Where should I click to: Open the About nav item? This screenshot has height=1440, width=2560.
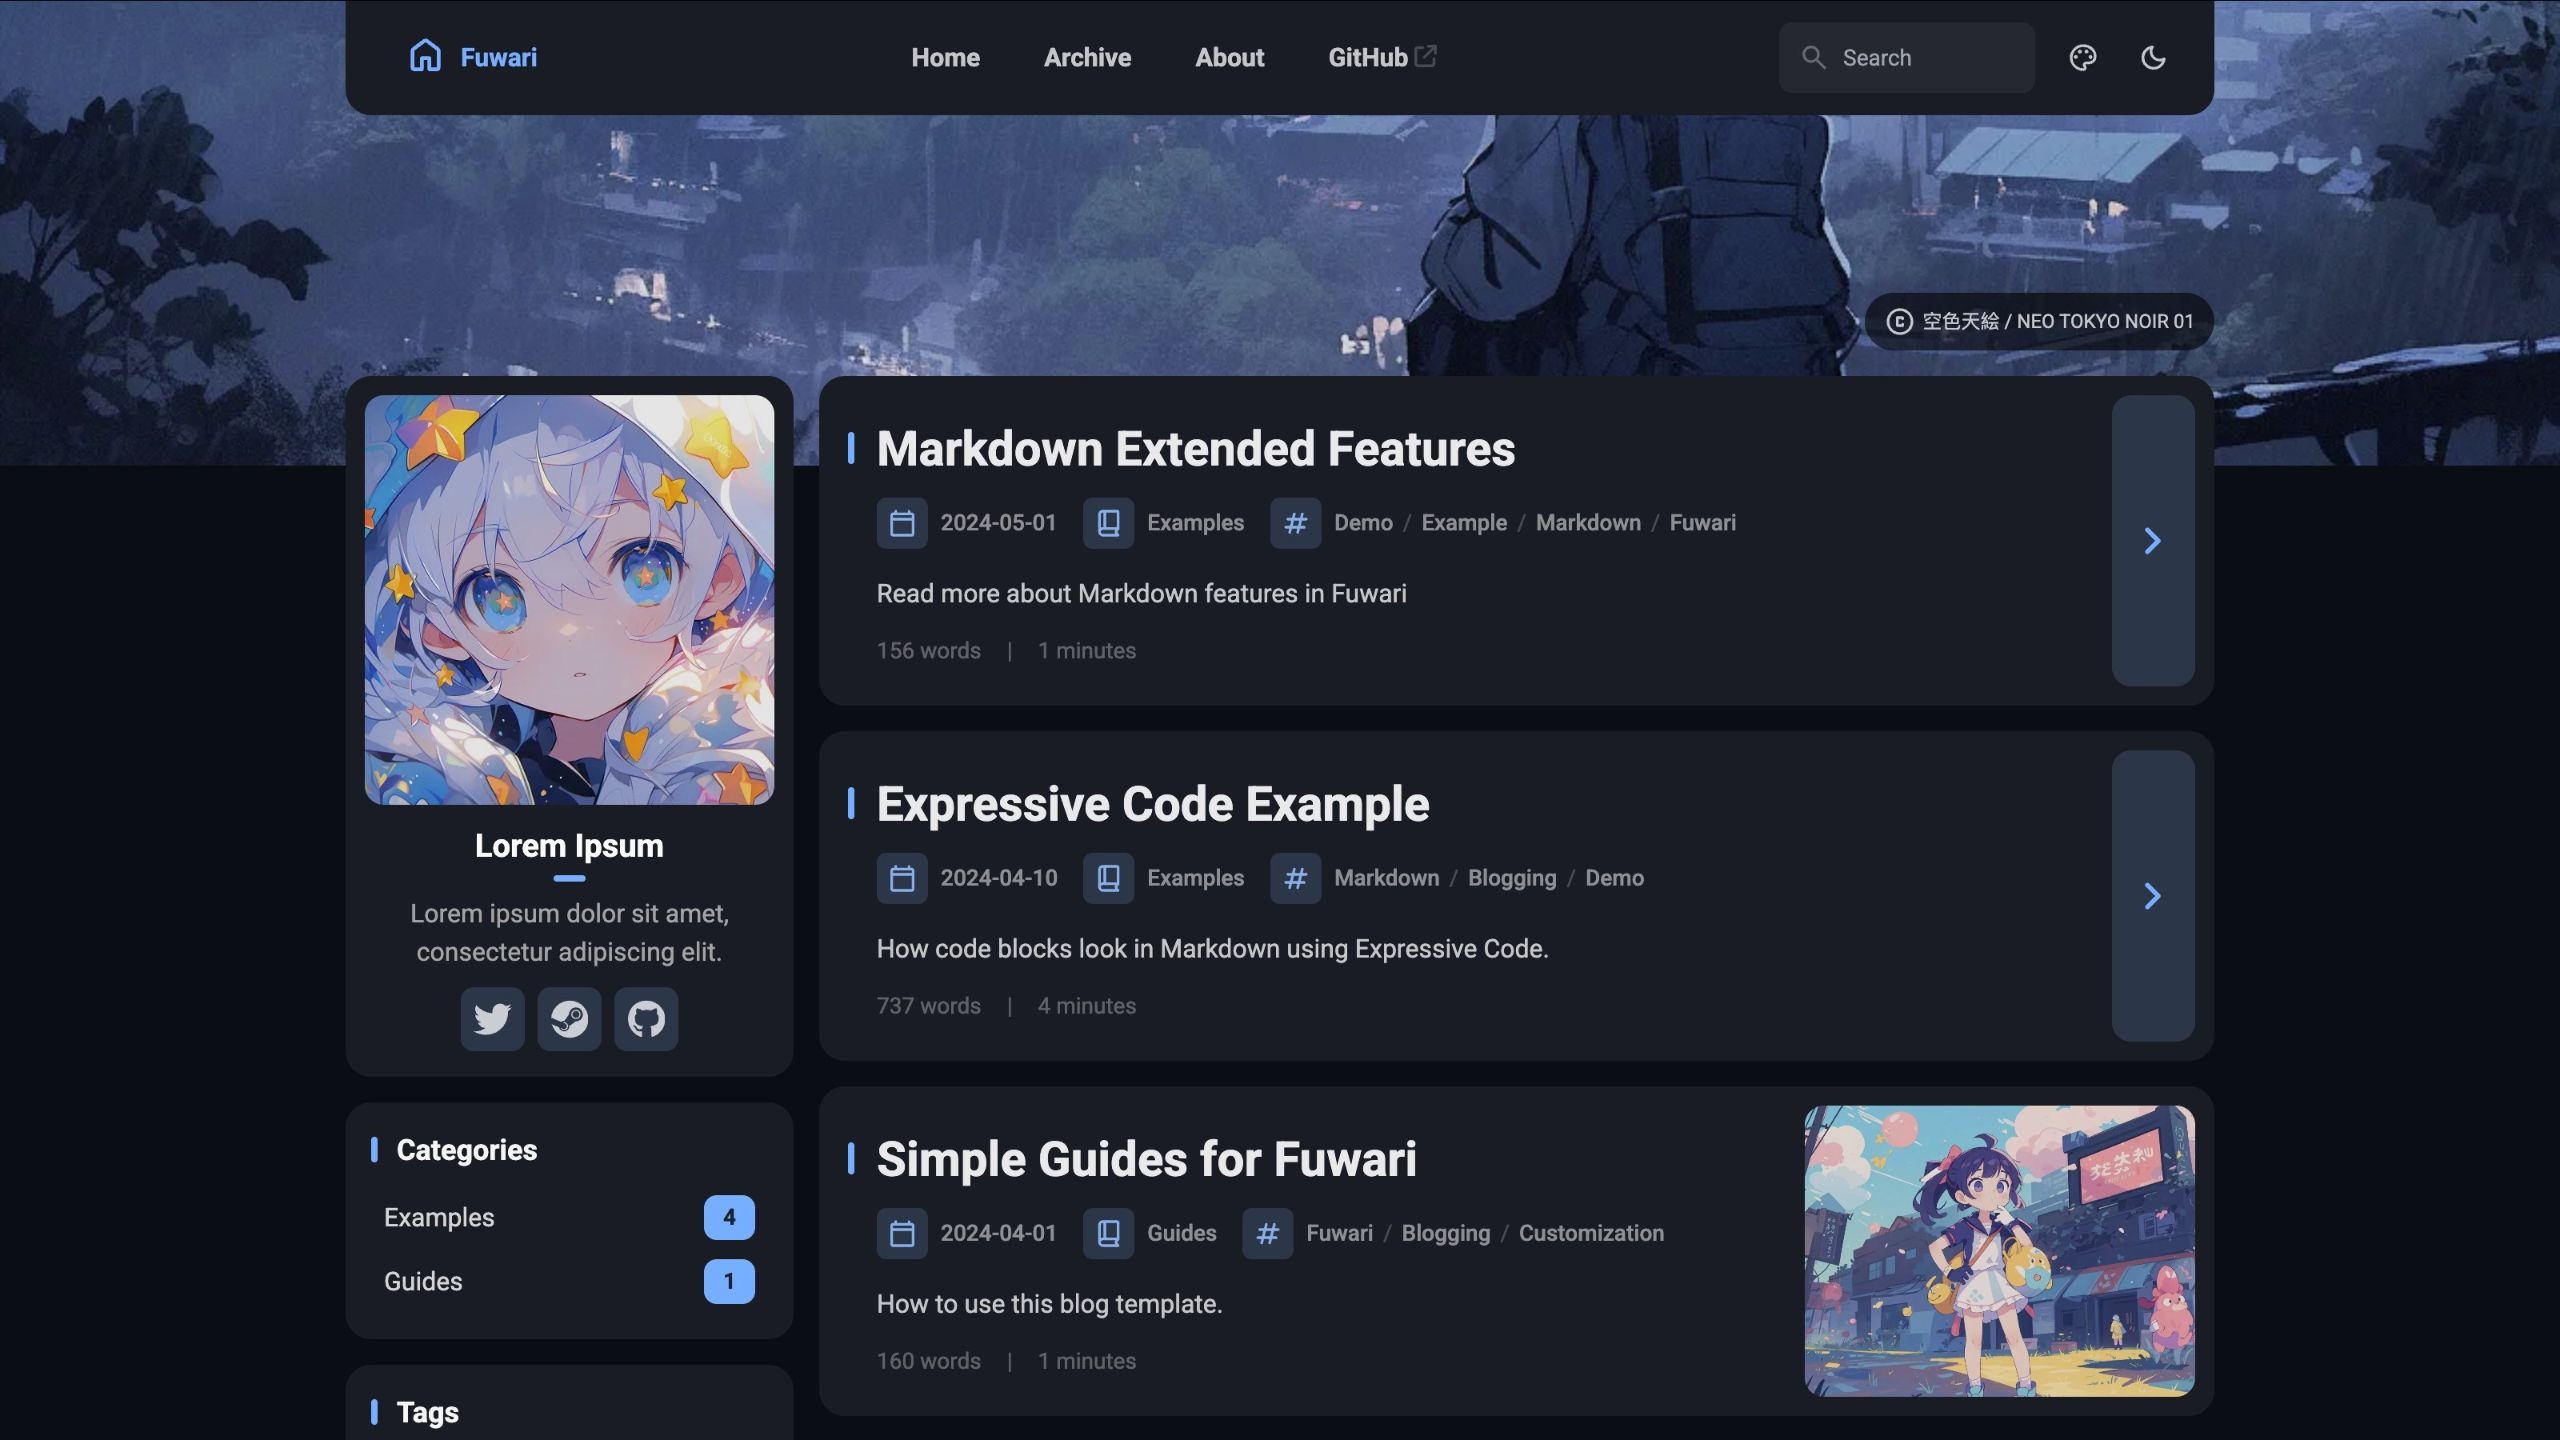(1229, 57)
